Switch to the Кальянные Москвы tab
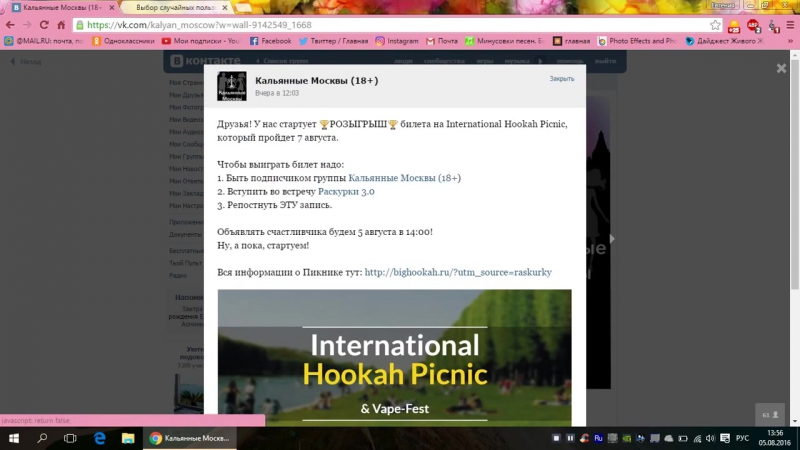Image resolution: width=800 pixels, height=450 pixels. [61, 8]
